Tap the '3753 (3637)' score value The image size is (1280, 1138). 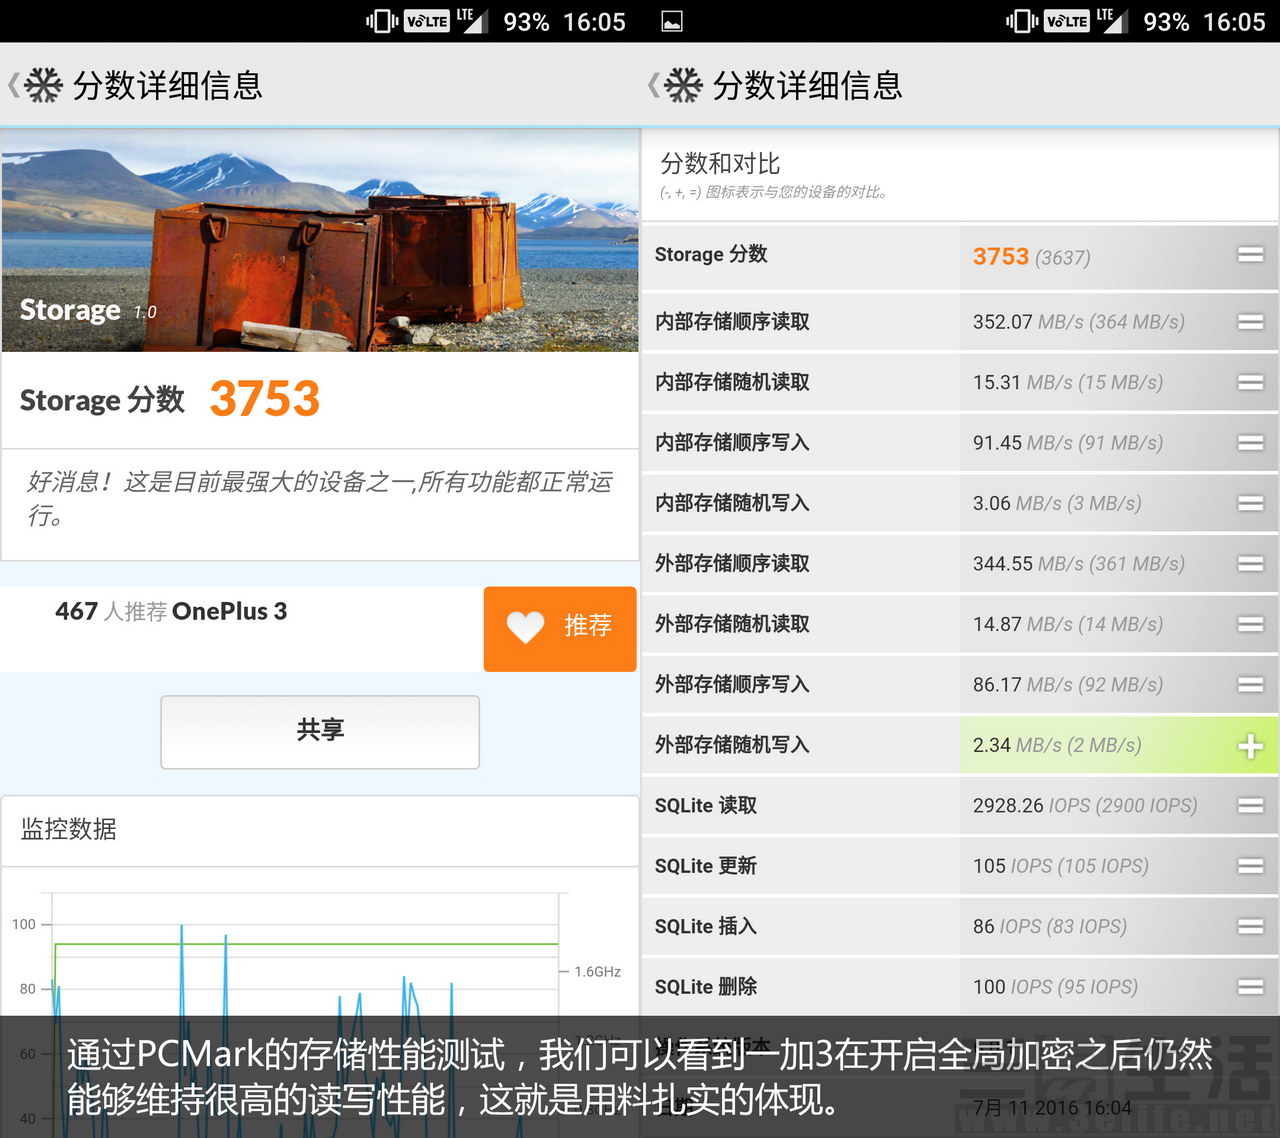(1031, 257)
